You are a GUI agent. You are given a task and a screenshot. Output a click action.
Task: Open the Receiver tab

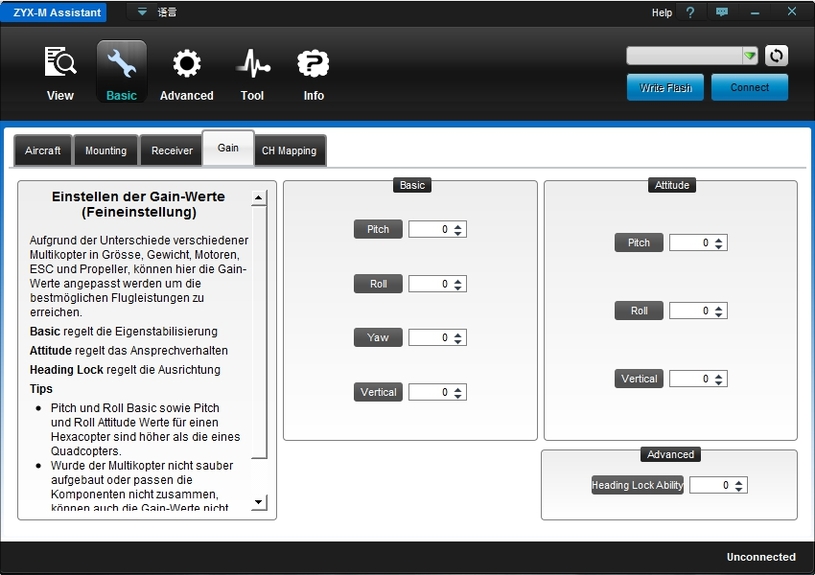click(x=172, y=151)
